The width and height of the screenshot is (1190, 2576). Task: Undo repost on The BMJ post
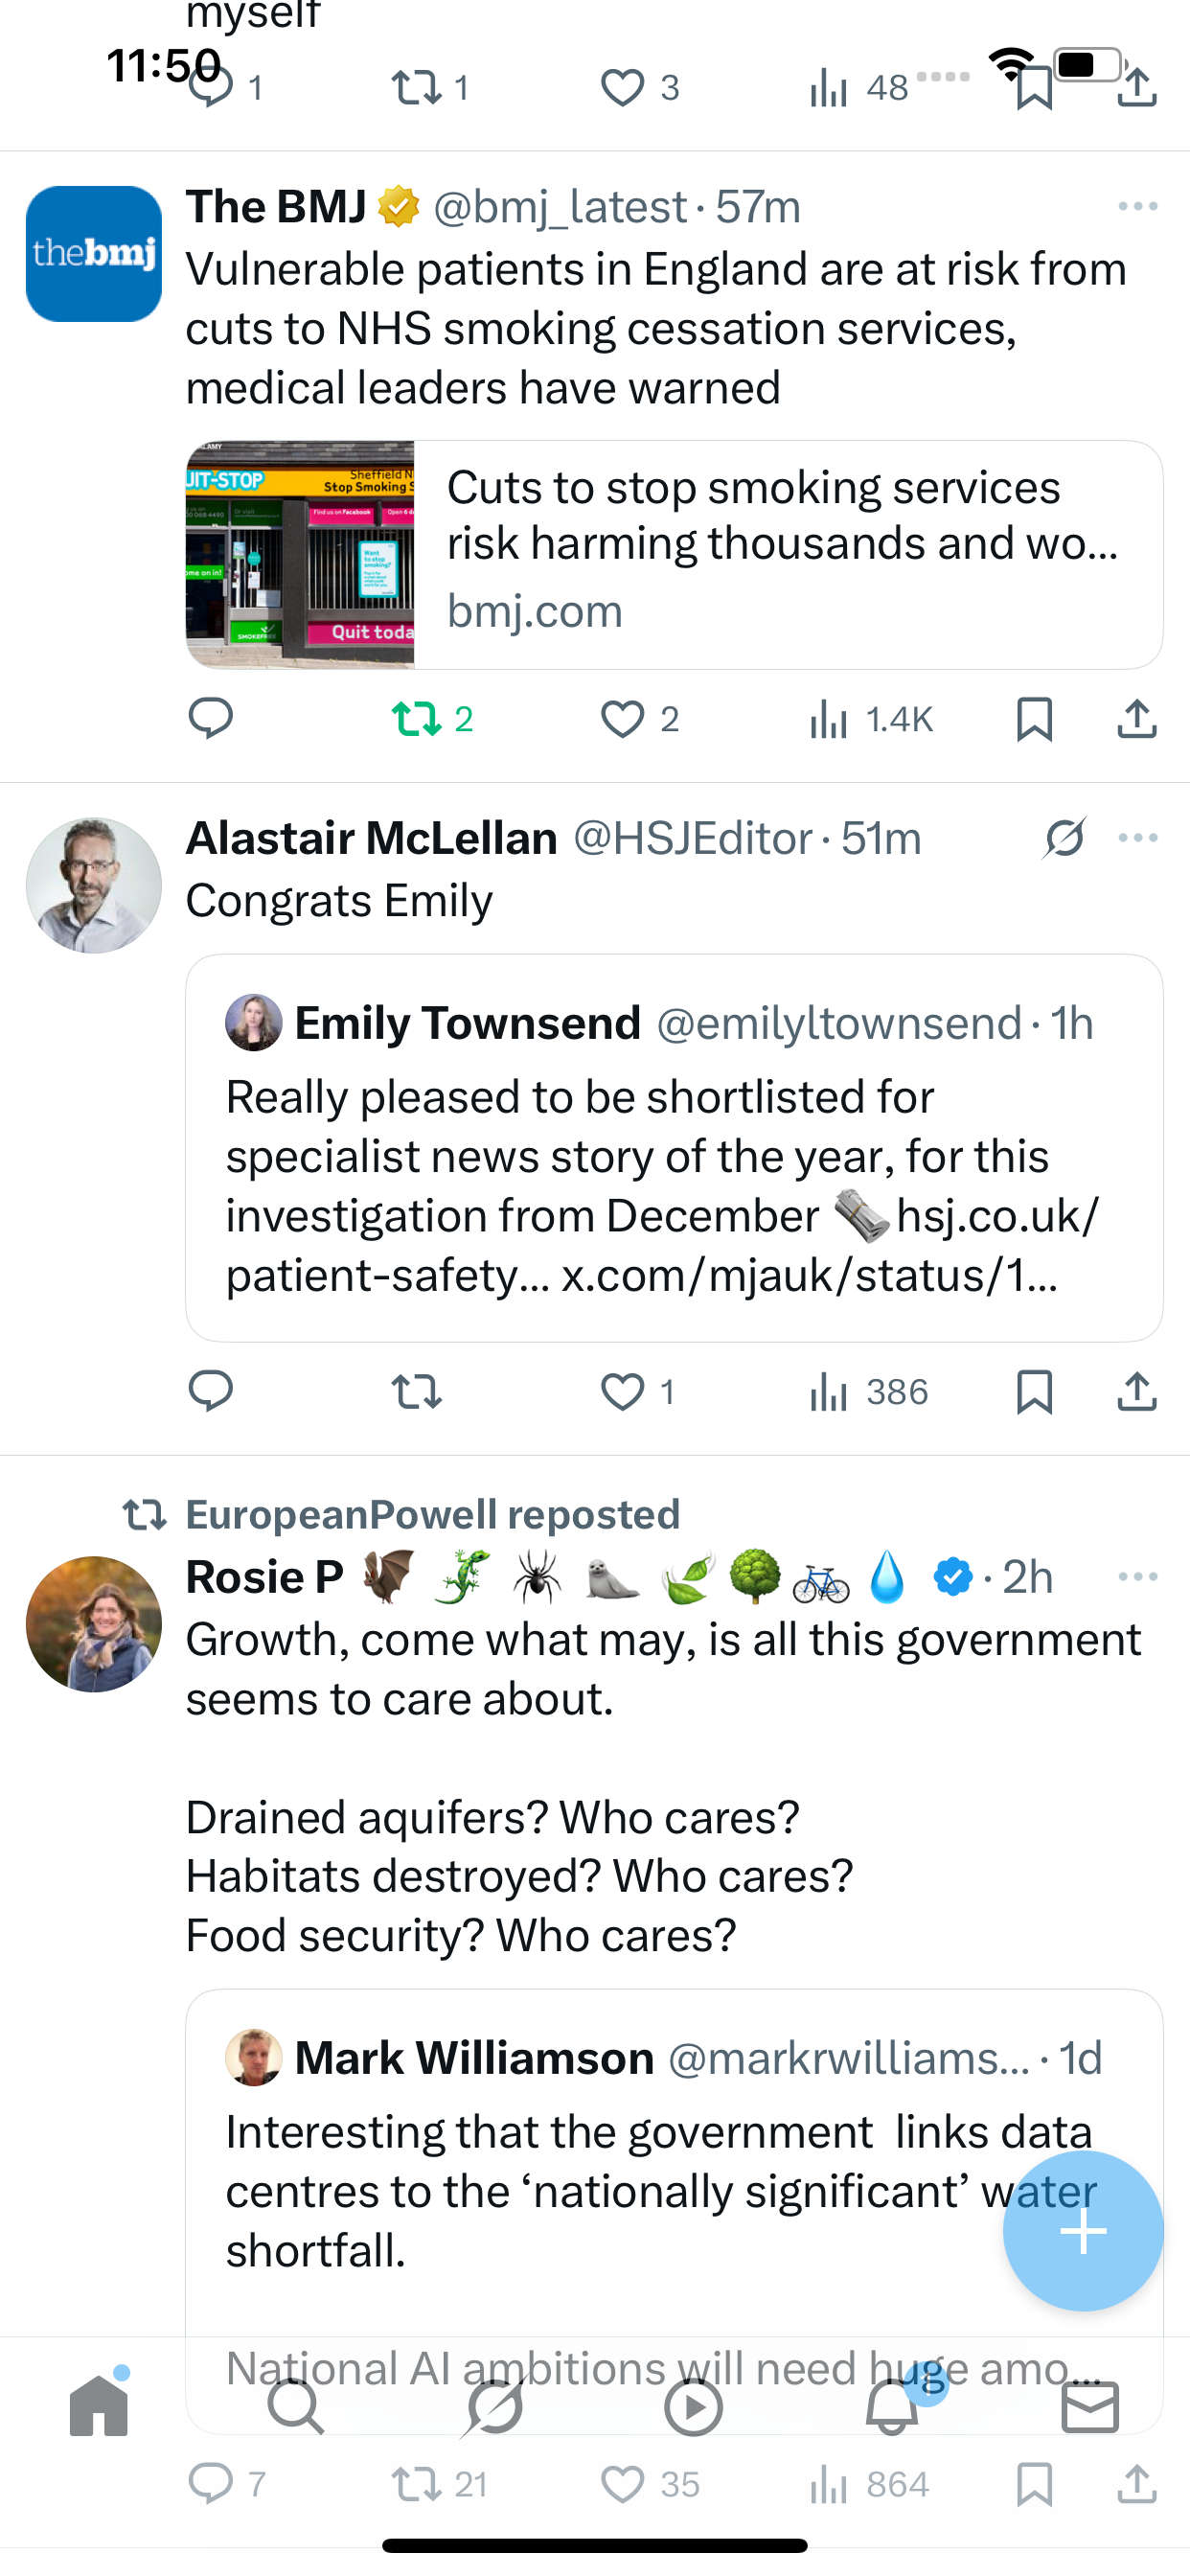[418, 718]
